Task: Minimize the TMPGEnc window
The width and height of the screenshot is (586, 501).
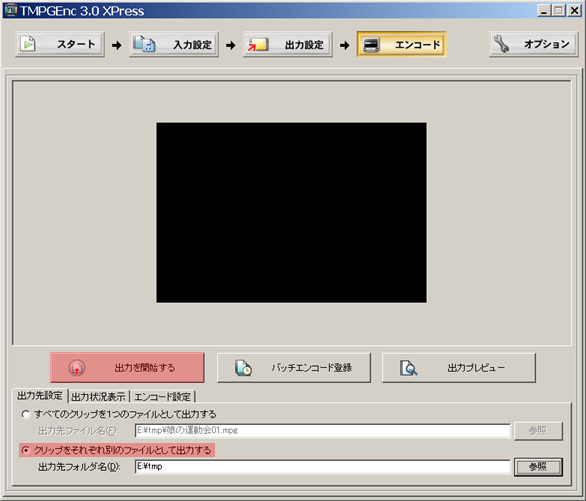Action: (x=544, y=10)
